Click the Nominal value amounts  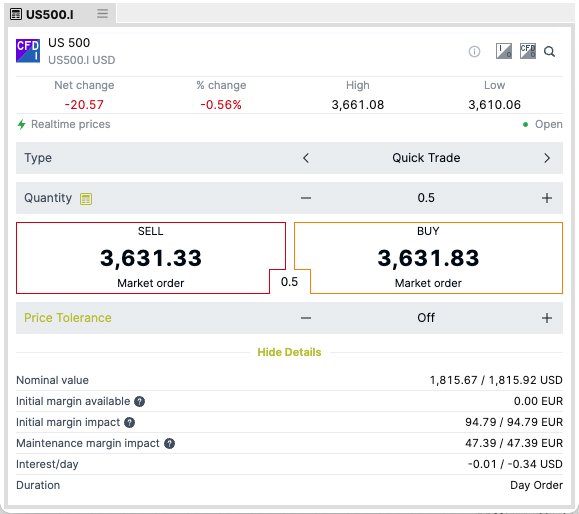(496, 380)
